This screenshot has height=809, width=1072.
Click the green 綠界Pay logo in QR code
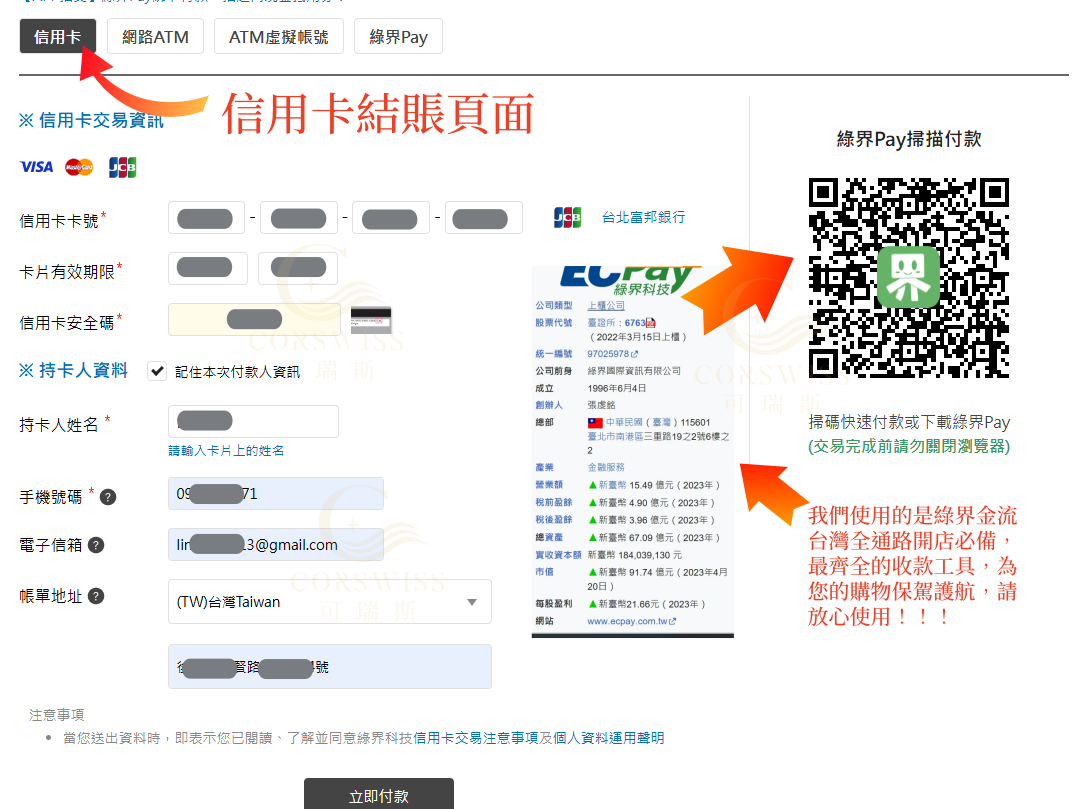pos(909,278)
